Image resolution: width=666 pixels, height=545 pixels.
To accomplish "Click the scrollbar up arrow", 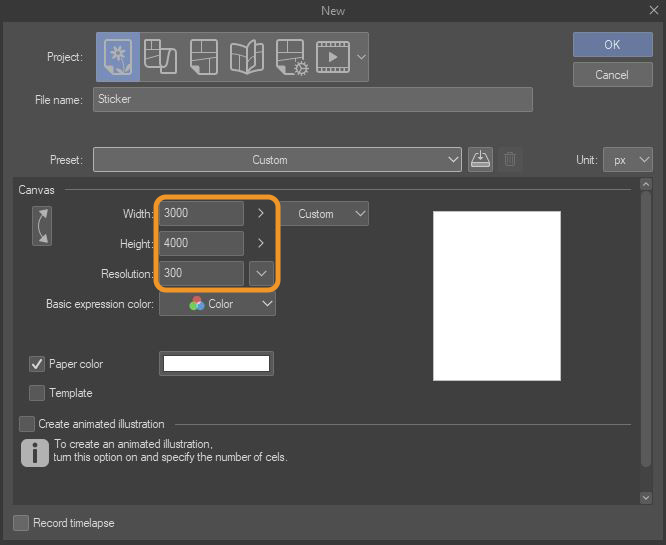I will [646, 184].
